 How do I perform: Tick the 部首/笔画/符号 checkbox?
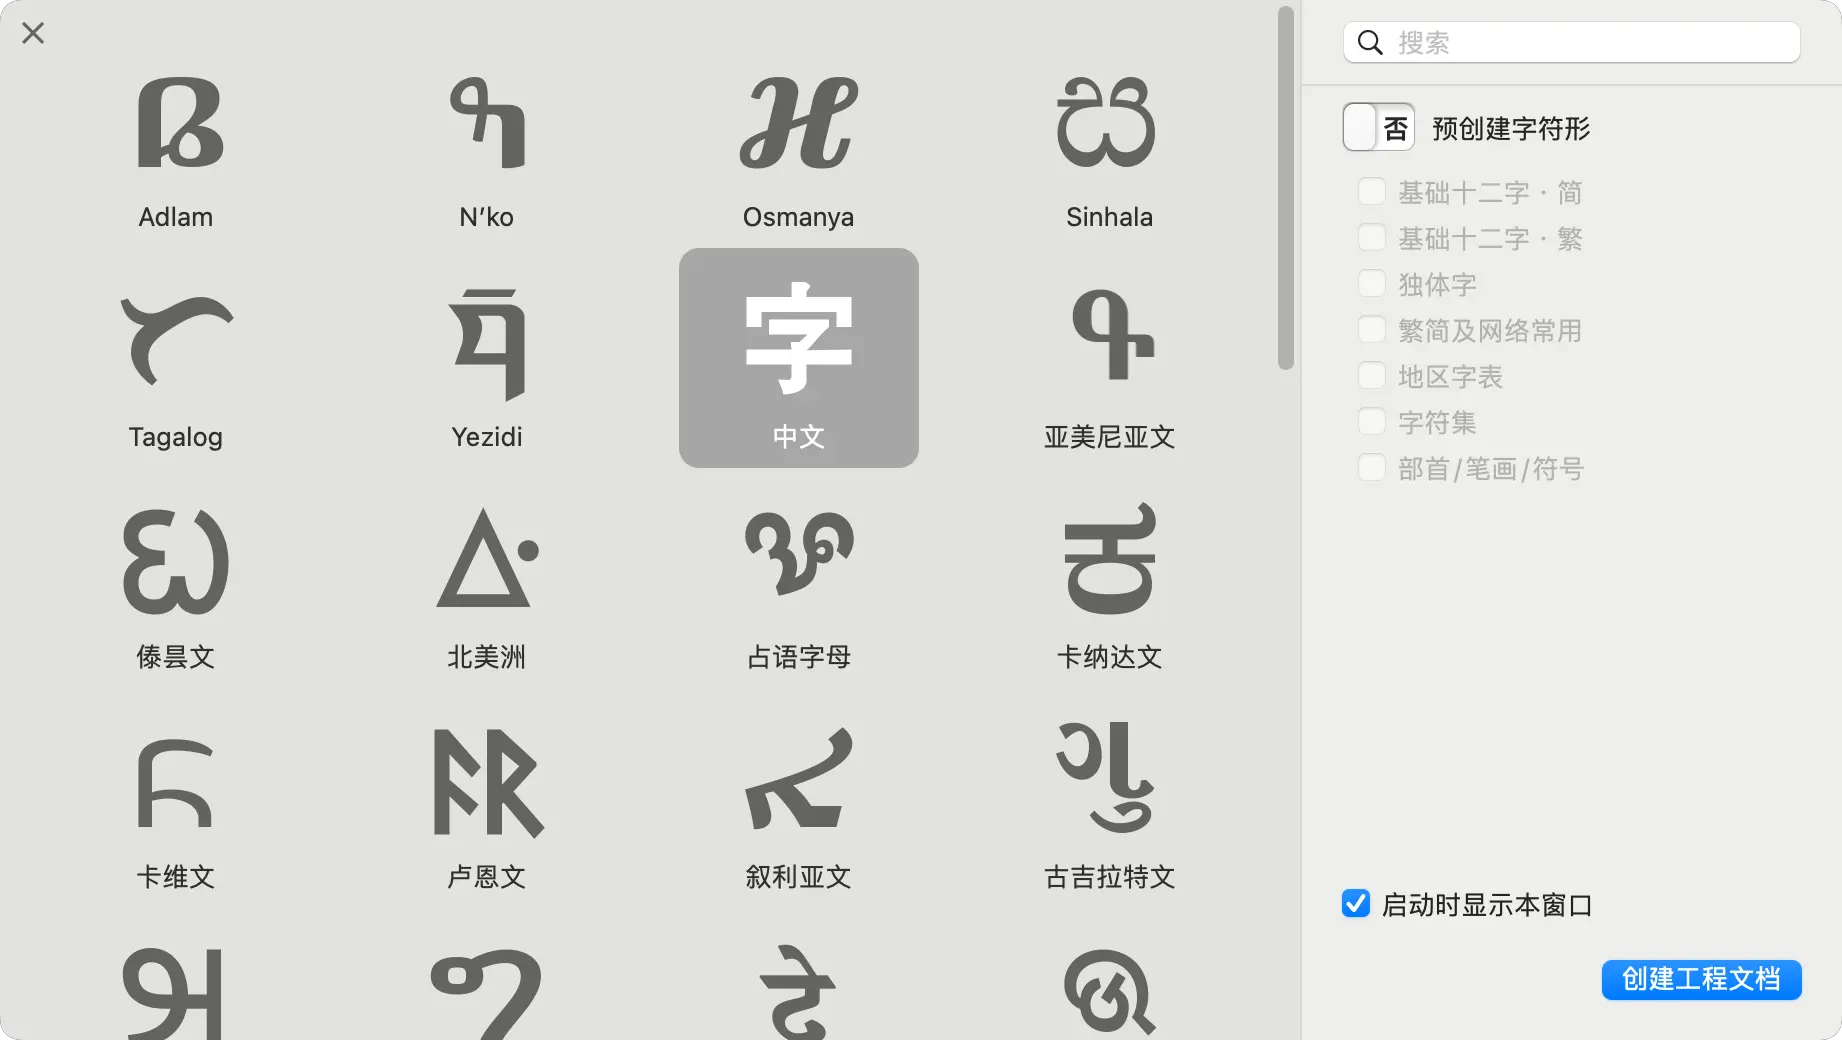[x=1372, y=468]
